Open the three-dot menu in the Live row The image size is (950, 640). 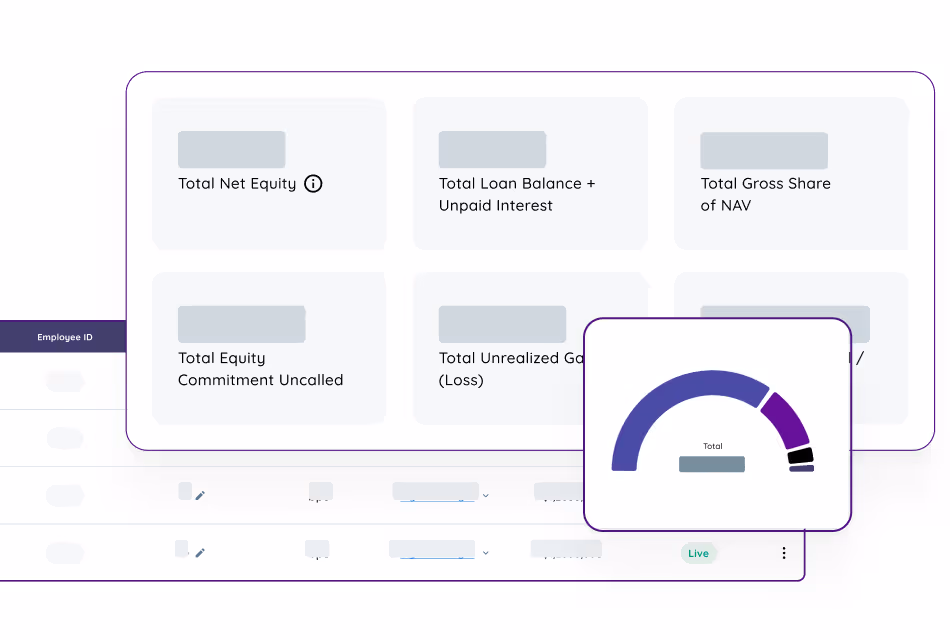tap(784, 553)
